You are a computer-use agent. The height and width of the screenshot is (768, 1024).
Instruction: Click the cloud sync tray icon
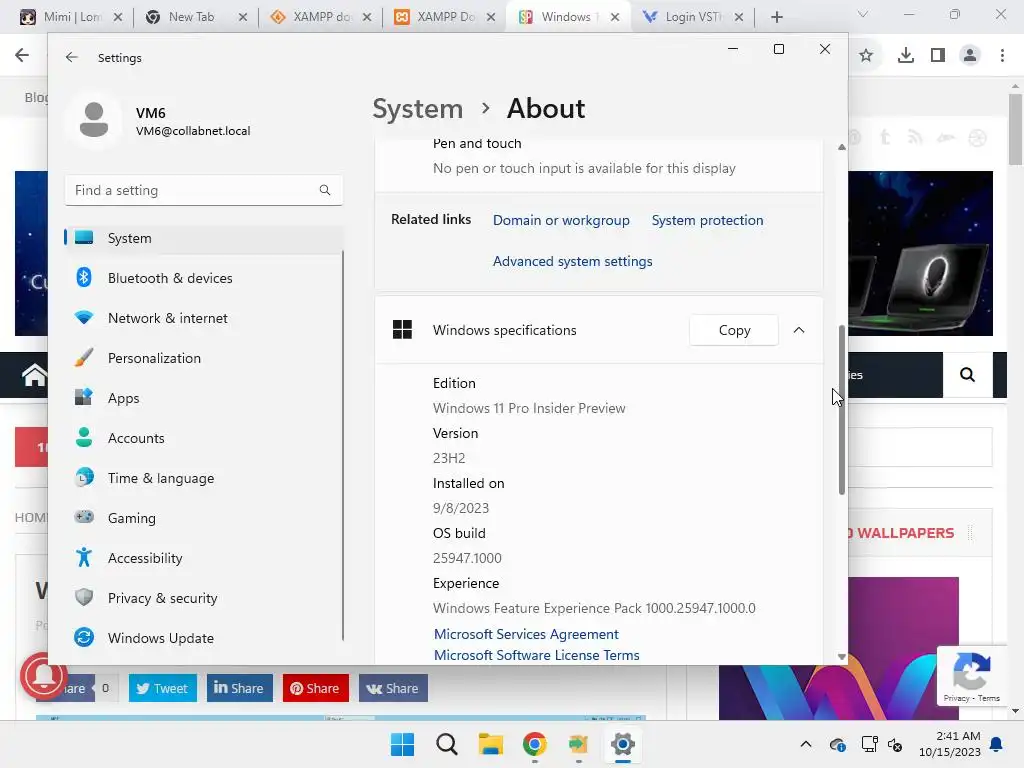(837, 744)
